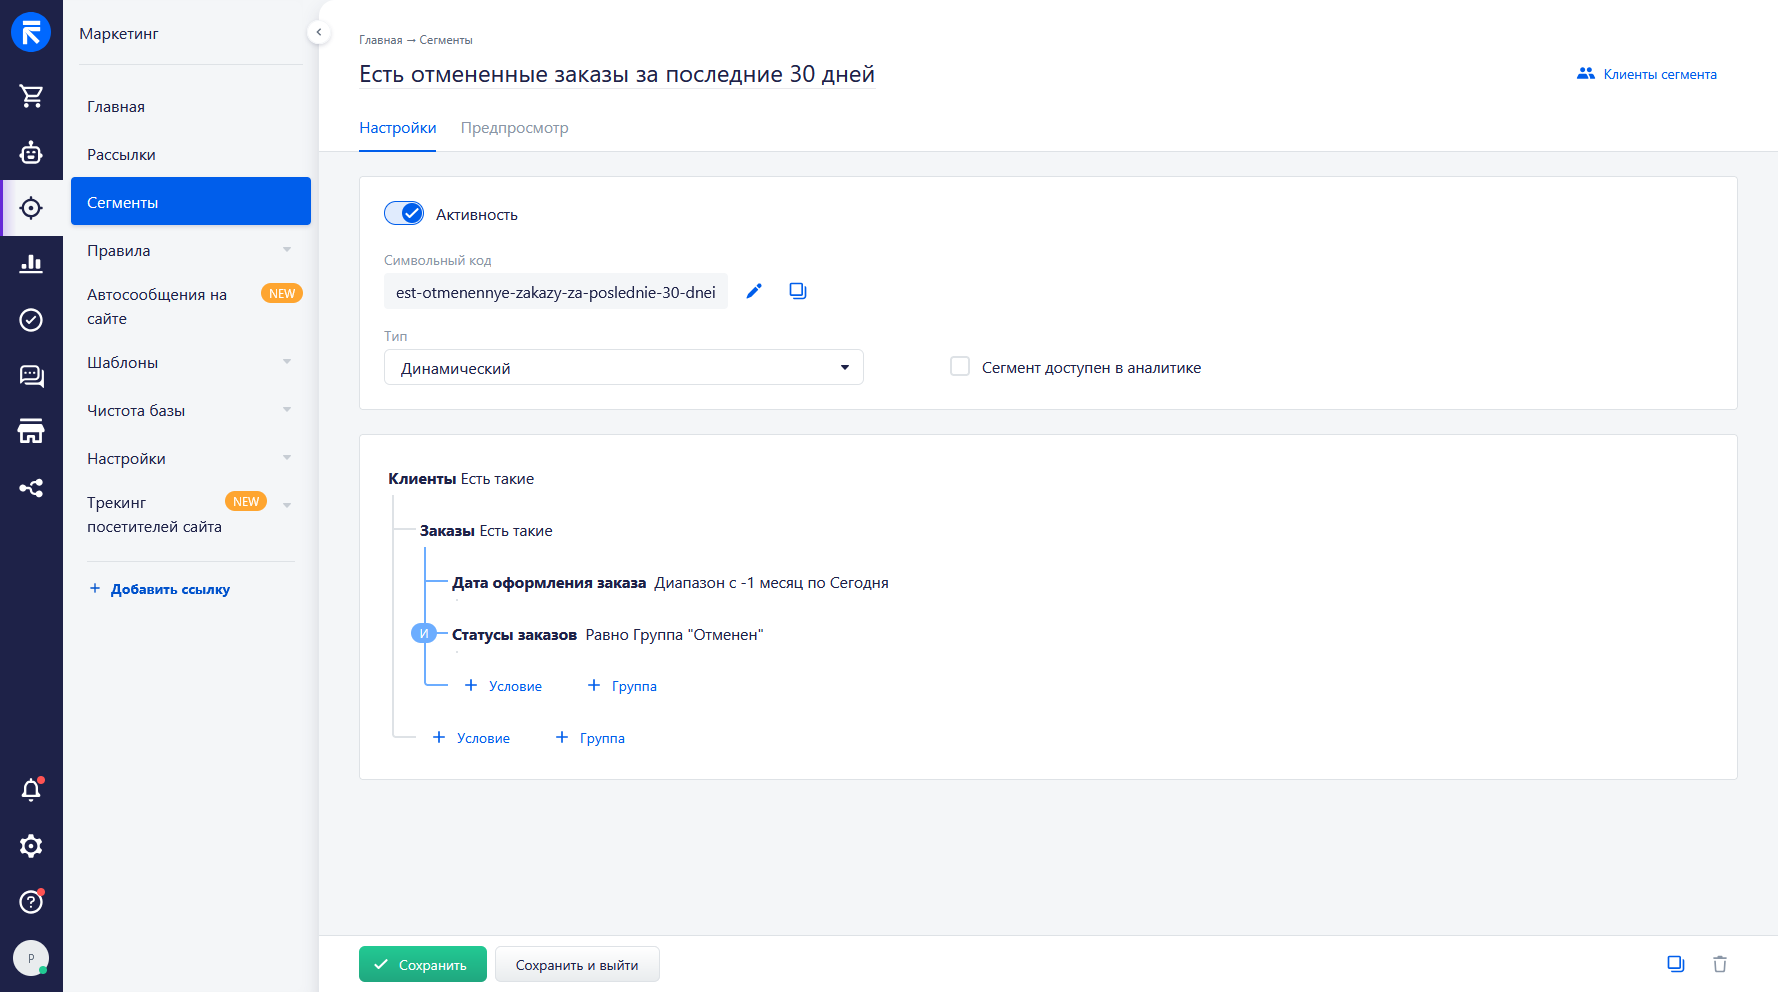Add Группа inside the Заказы group
Image resolution: width=1778 pixels, height=992 pixels.
pos(622,686)
